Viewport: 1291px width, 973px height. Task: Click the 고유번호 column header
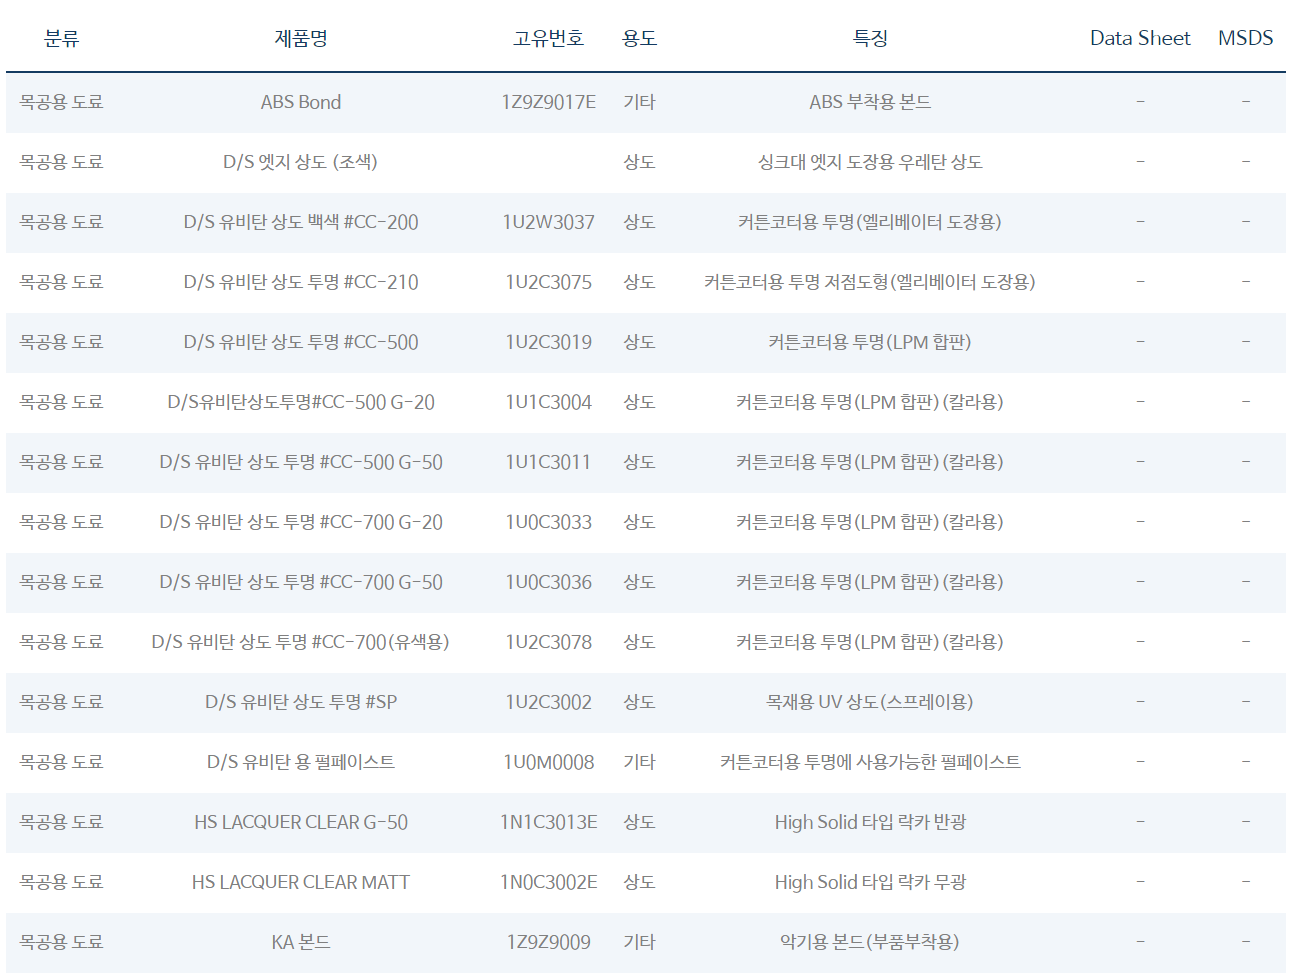tap(548, 38)
